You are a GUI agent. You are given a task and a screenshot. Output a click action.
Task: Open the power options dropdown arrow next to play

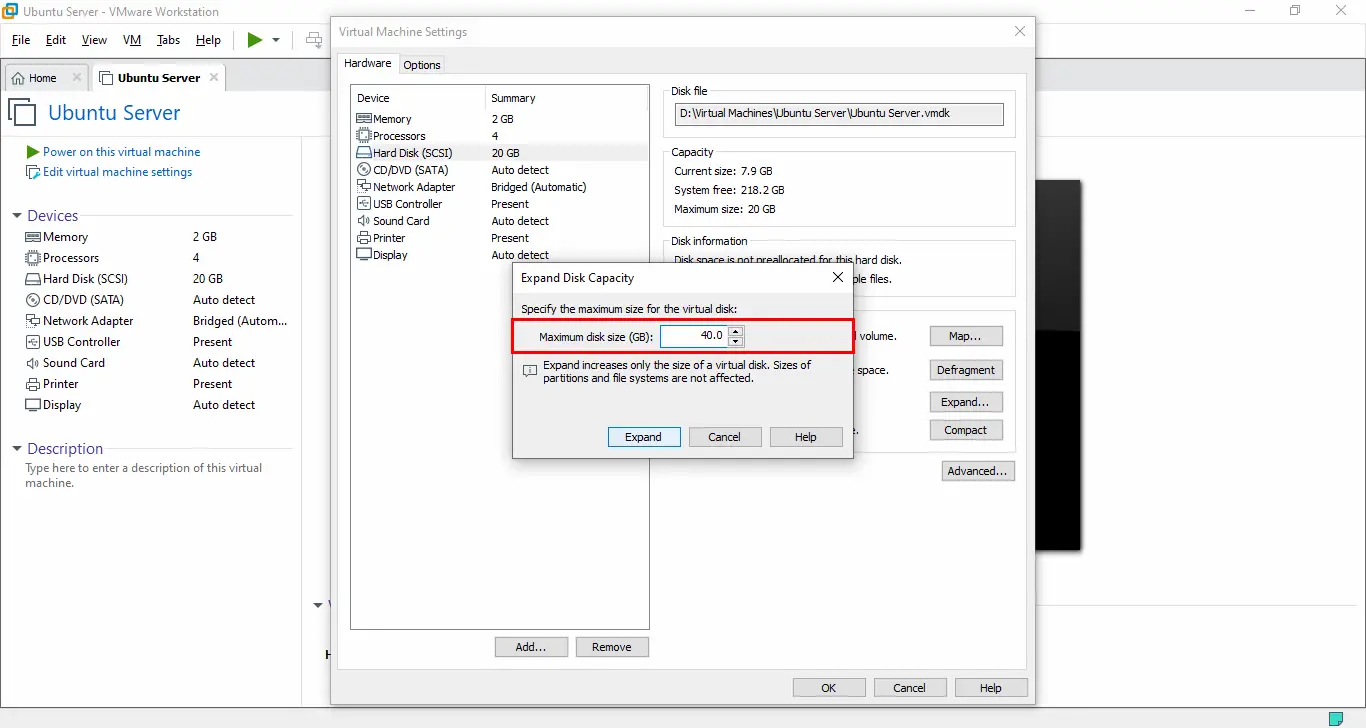[x=276, y=40]
